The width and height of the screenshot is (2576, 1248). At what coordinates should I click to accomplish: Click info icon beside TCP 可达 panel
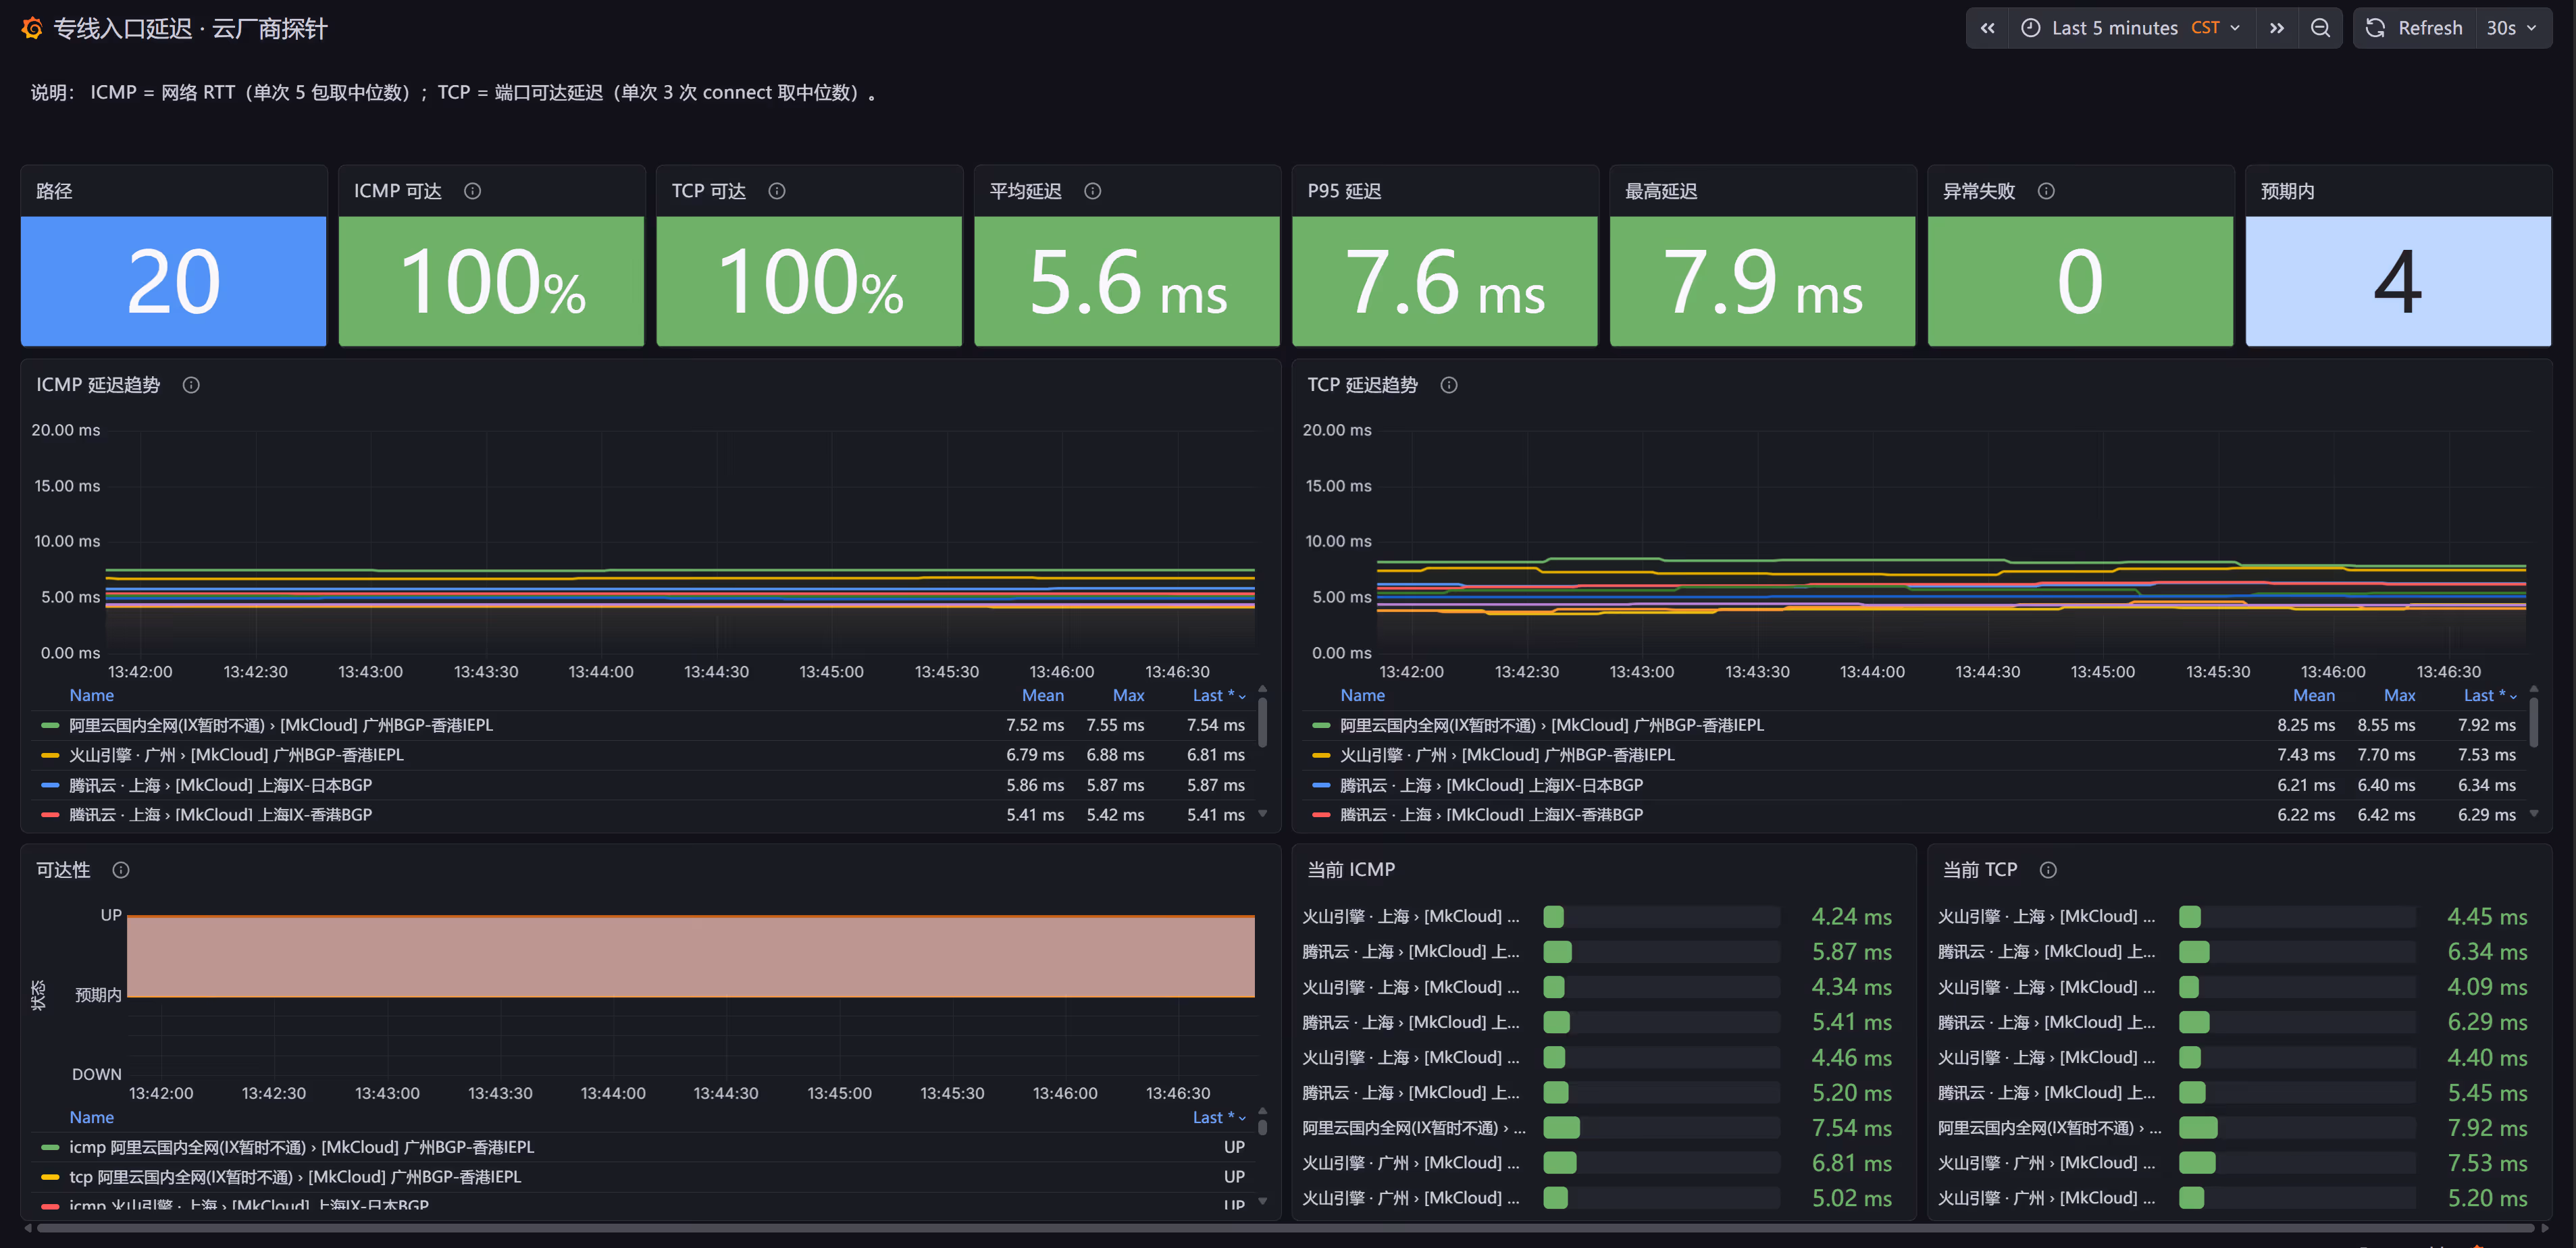777,191
